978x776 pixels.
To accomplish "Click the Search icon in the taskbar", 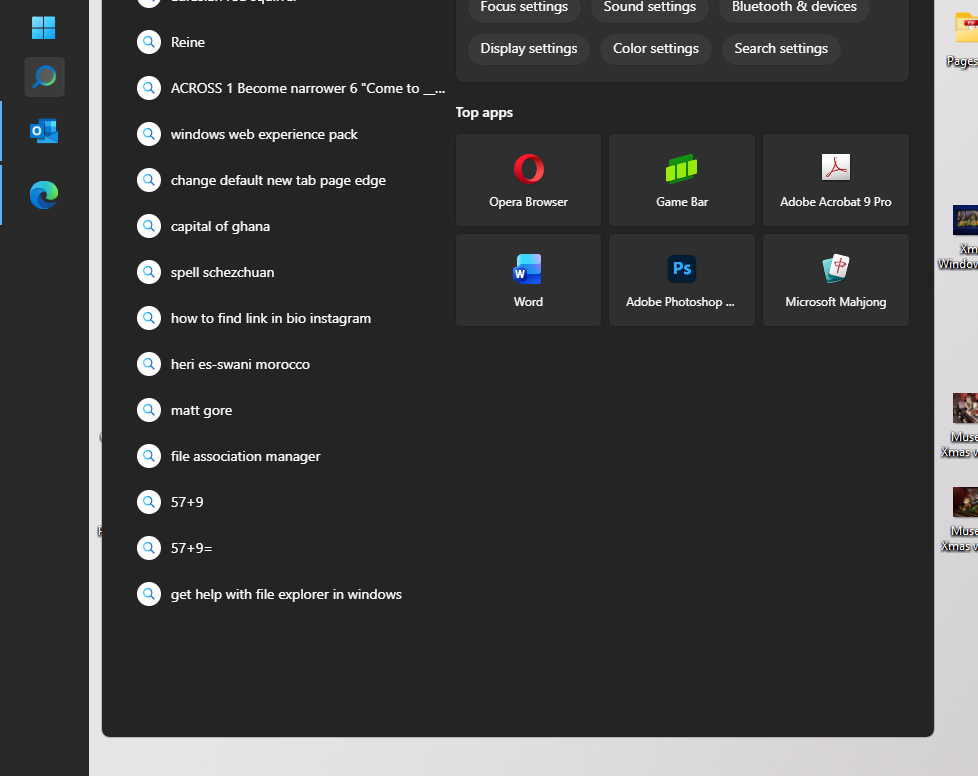I will click(x=44, y=77).
